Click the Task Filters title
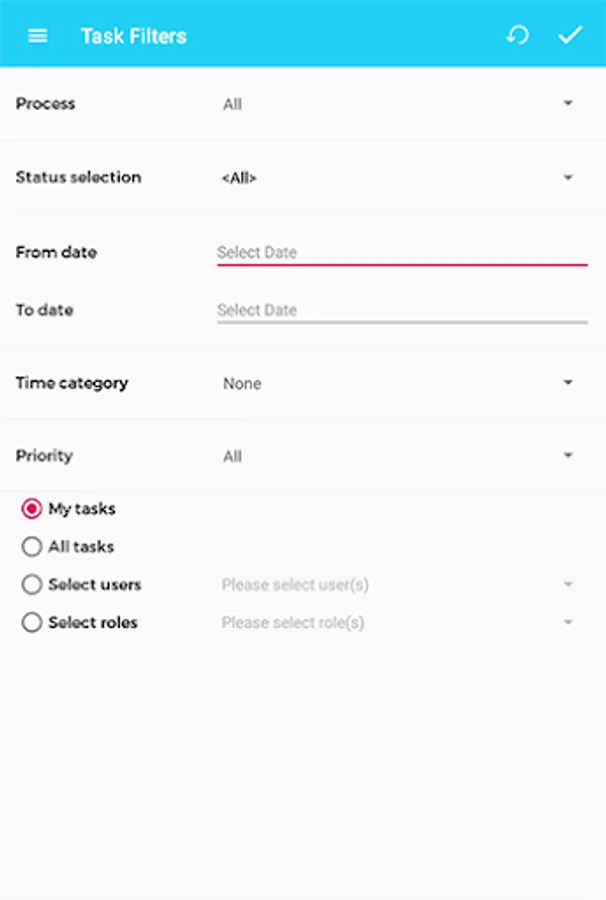The image size is (606, 900). [134, 36]
